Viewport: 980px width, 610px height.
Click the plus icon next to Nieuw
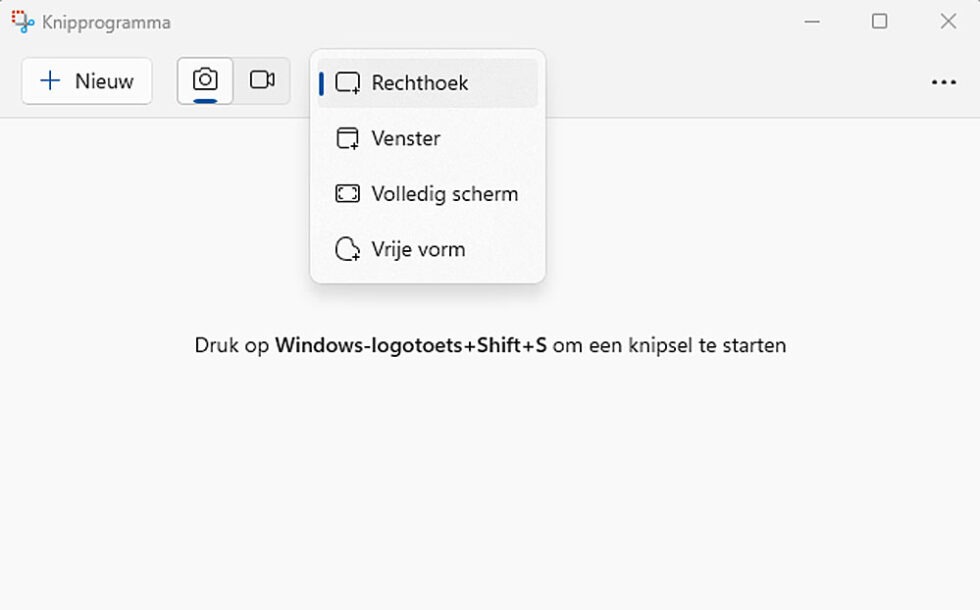48,81
